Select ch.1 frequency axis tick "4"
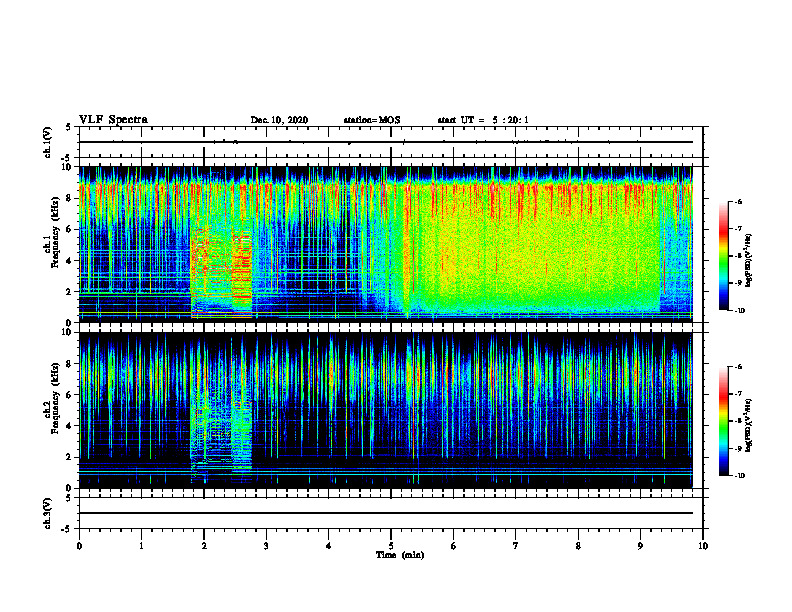This screenshot has width=792, height=612. [70, 261]
